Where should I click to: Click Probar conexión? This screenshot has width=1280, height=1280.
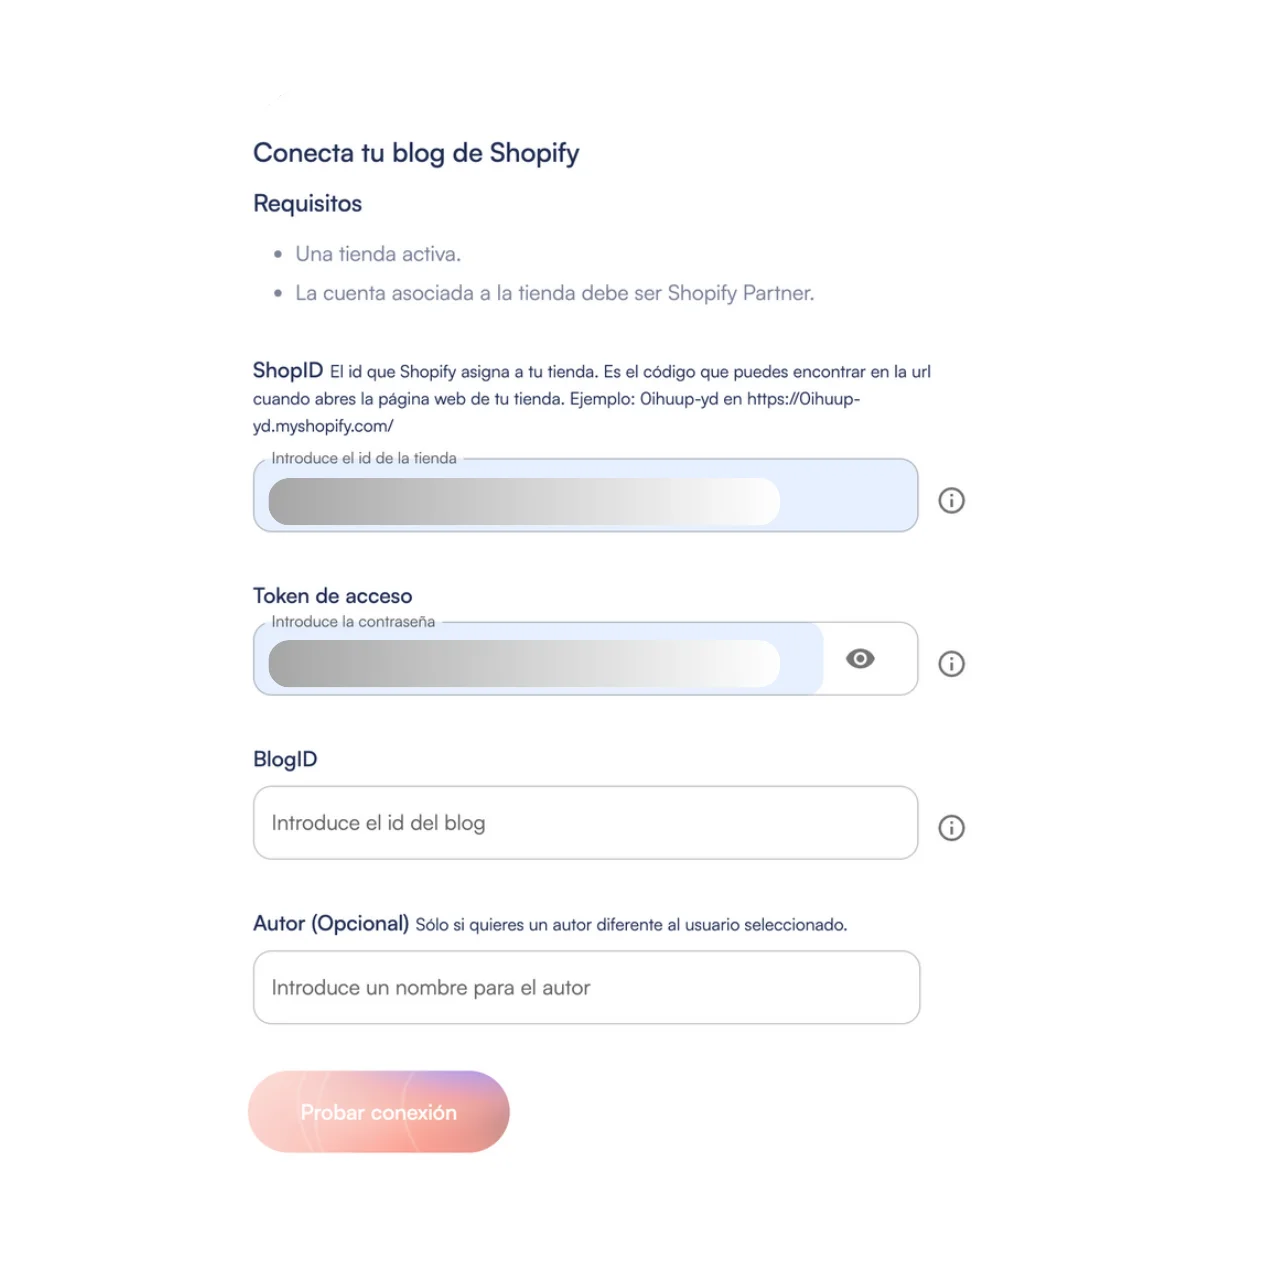(x=378, y=1111)
